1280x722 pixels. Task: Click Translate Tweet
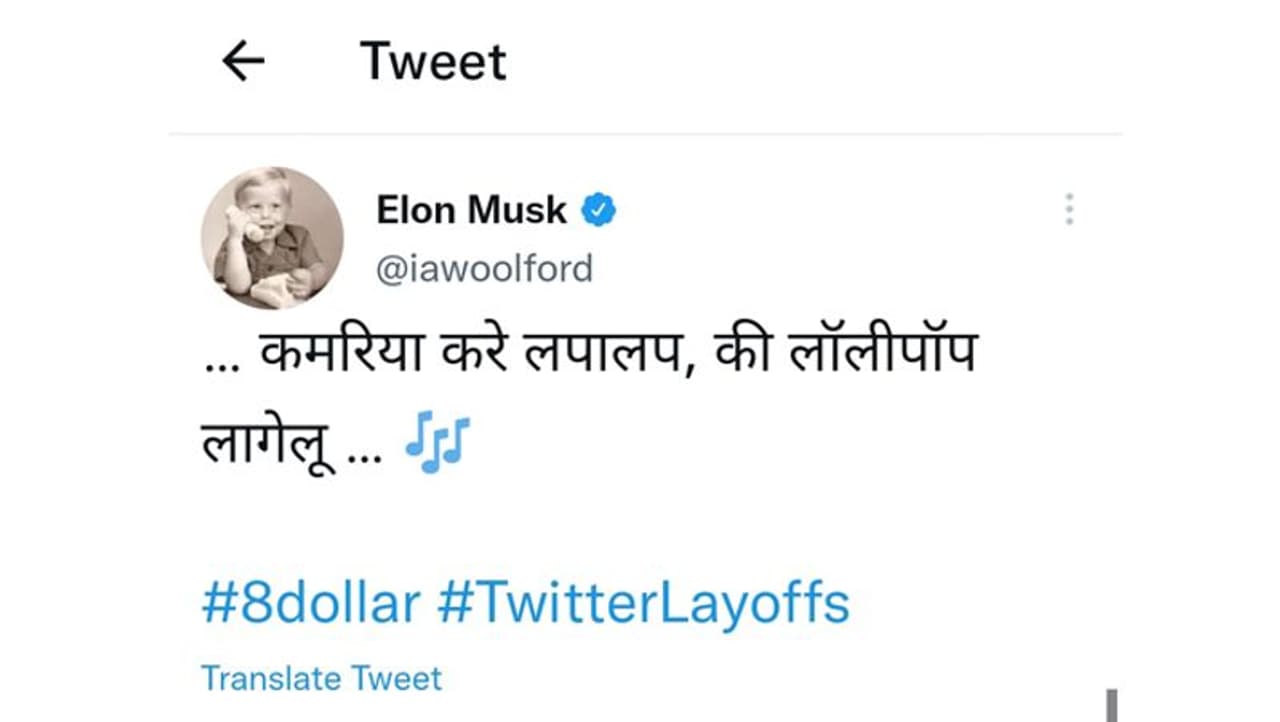click(321, 678)
